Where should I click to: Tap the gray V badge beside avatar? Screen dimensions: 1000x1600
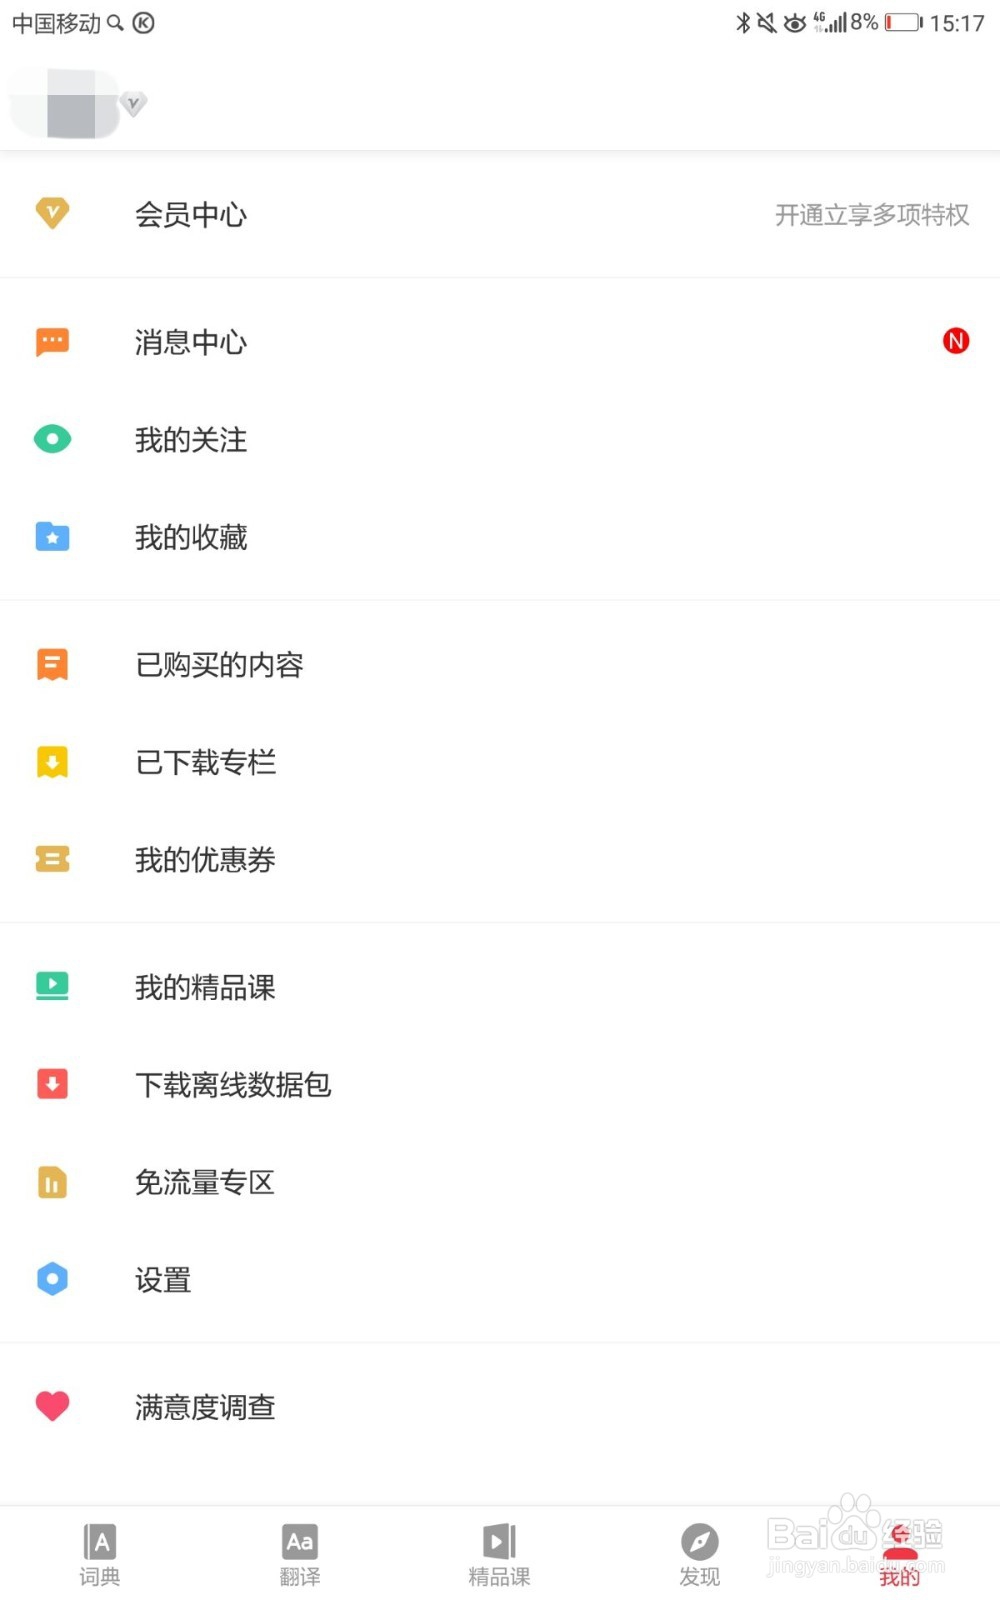[134, 103]
